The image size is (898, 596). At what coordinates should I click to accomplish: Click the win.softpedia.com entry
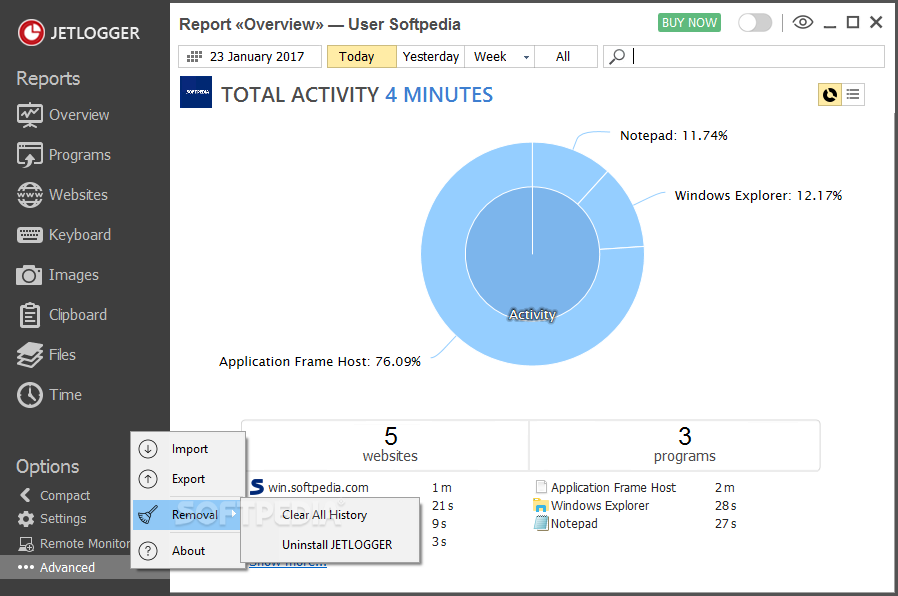tap(318, 487)
